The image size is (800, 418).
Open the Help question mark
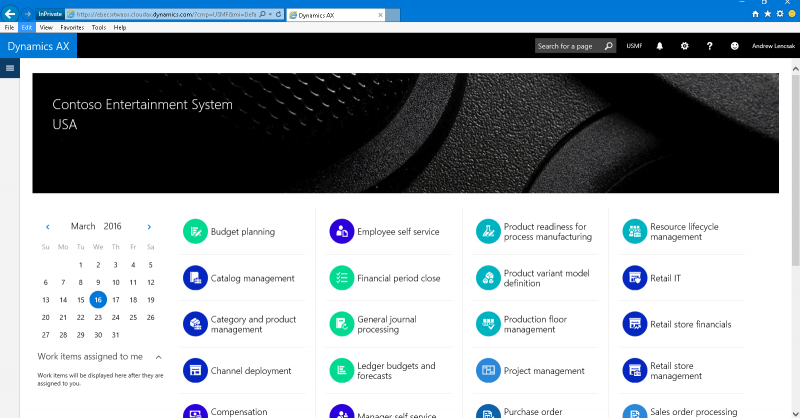pos(709,46)
